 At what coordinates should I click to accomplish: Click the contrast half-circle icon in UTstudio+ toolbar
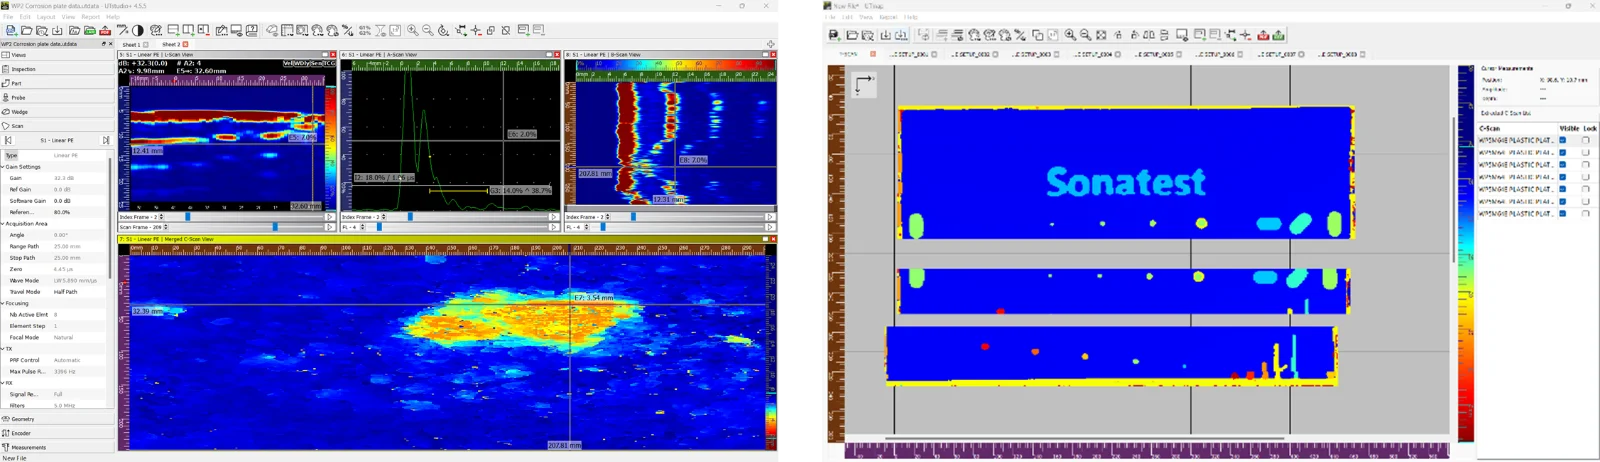click(x=138, y=31)
